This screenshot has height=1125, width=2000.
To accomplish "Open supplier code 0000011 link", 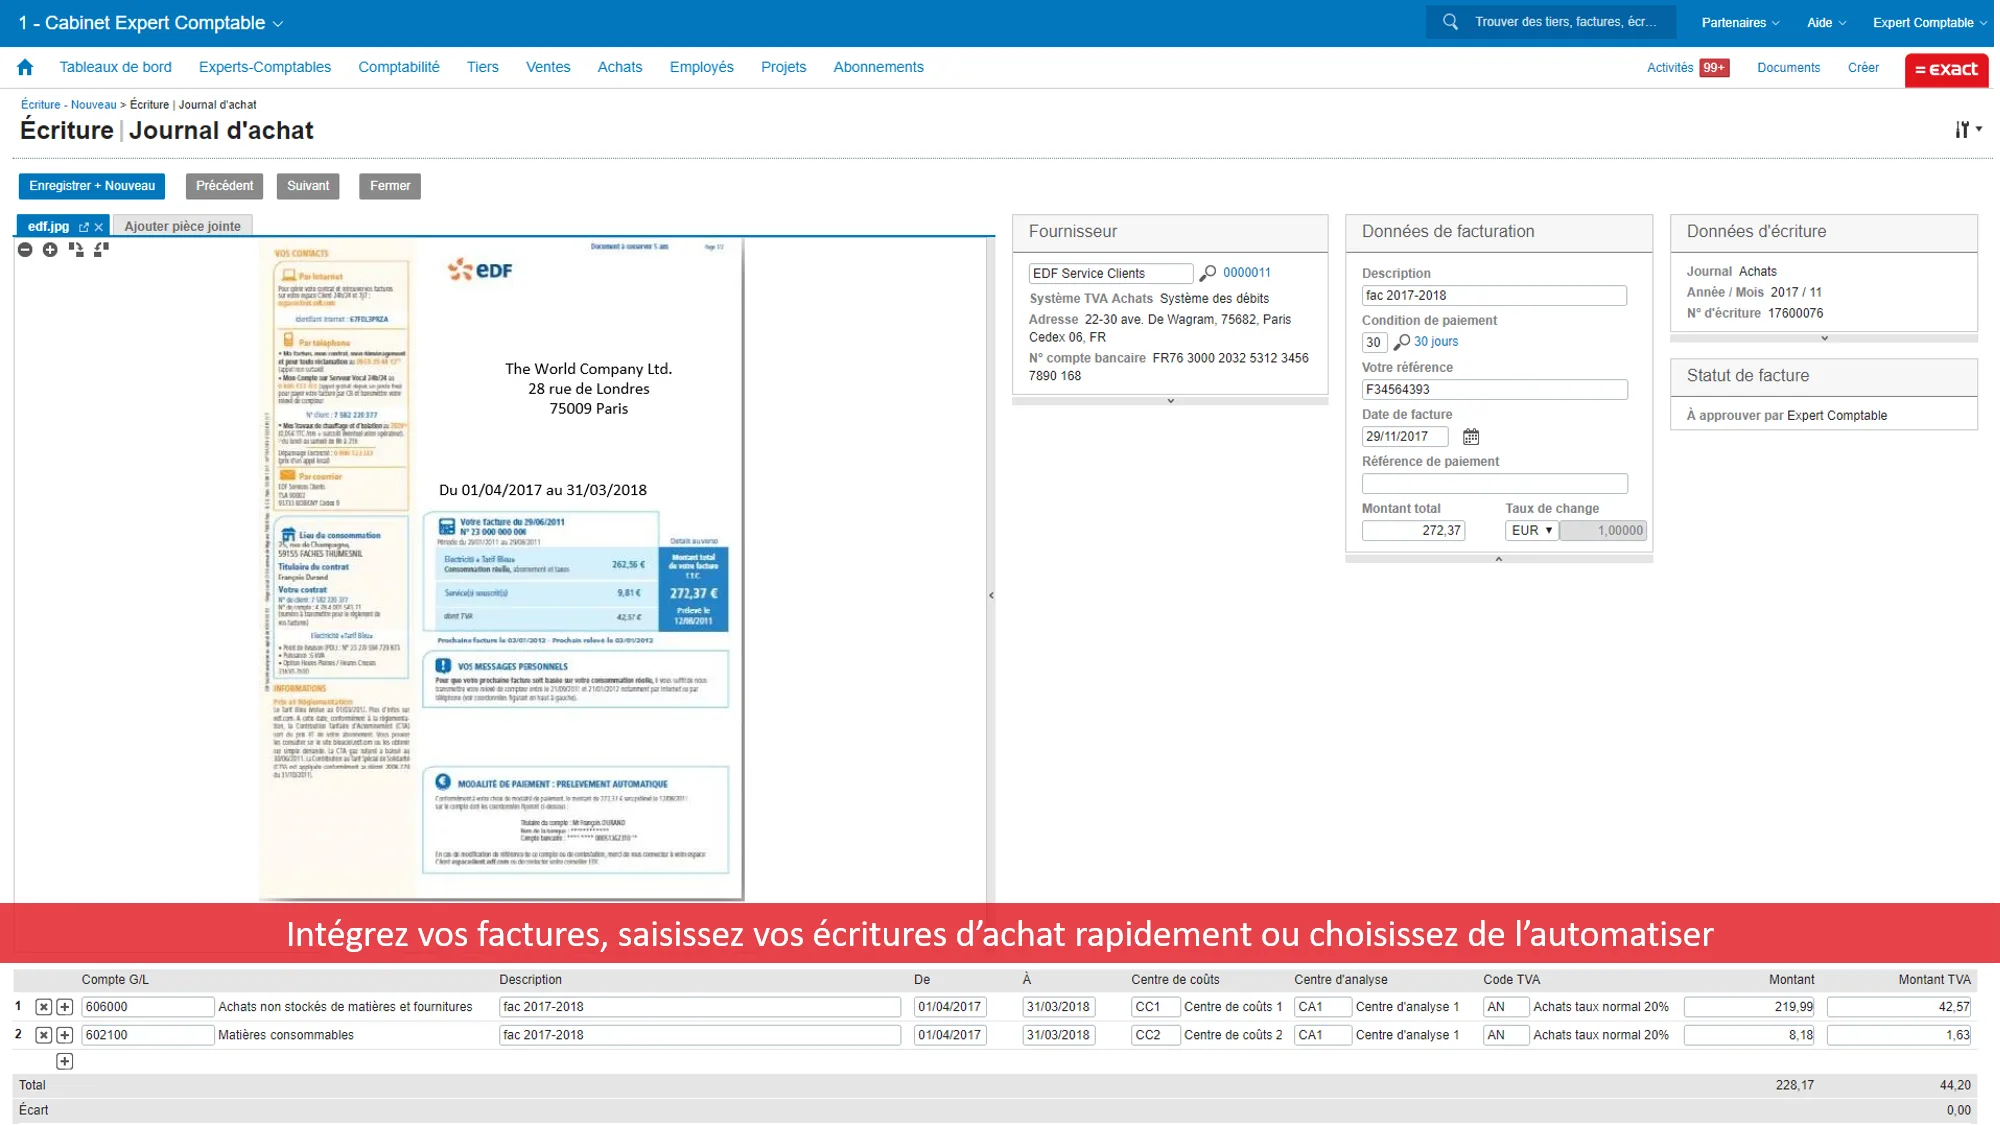I will click(x=1247, y=273).
